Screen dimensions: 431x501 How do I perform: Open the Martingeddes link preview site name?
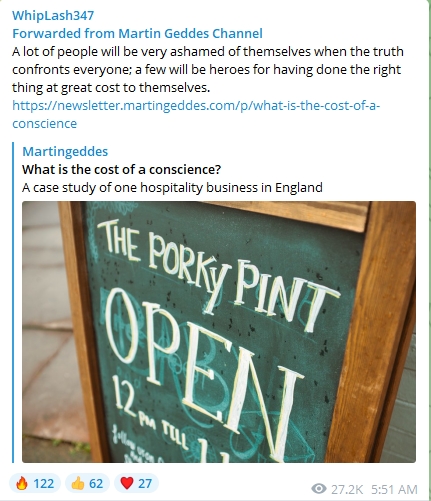click(x=65, y=151)
